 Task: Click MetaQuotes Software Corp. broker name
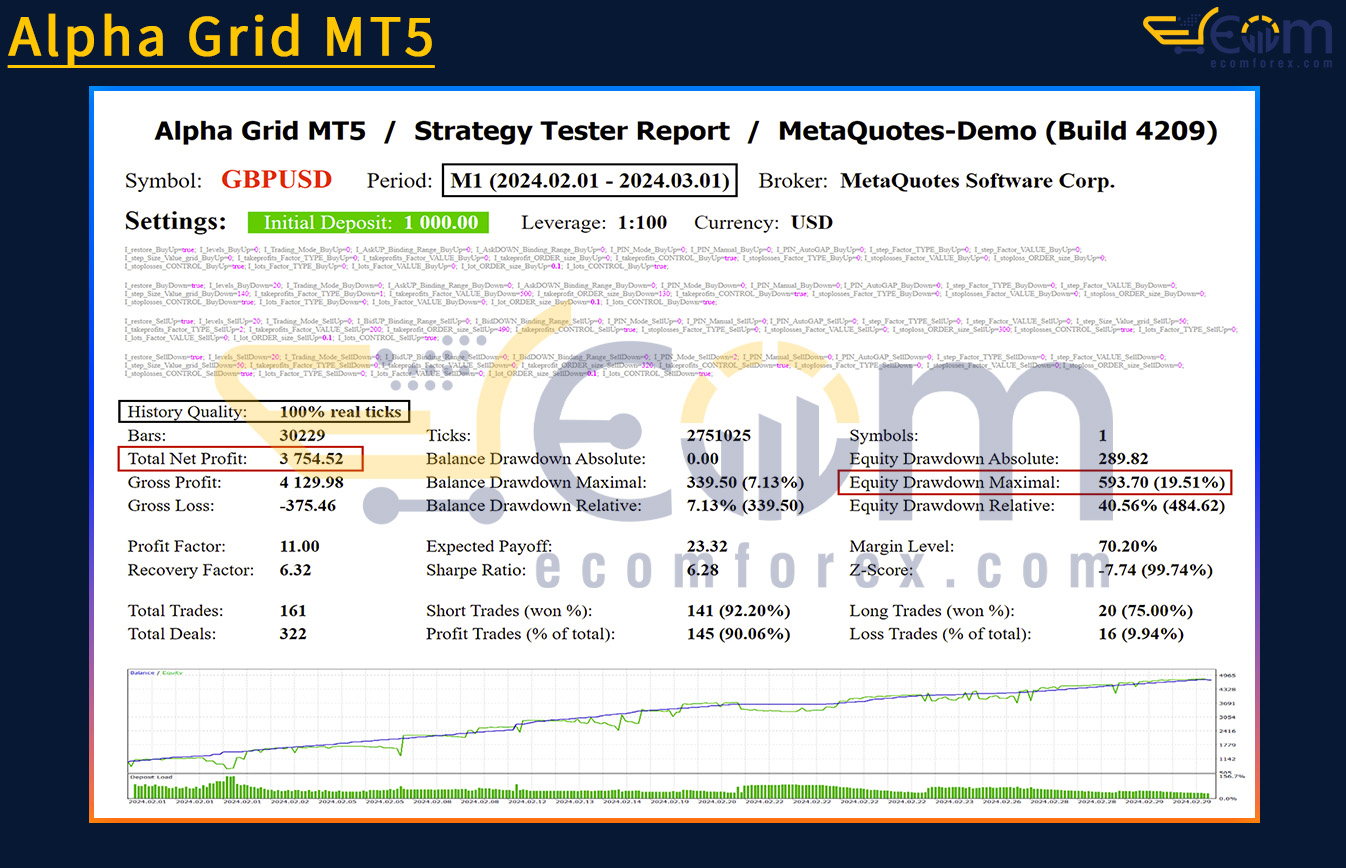977,181
